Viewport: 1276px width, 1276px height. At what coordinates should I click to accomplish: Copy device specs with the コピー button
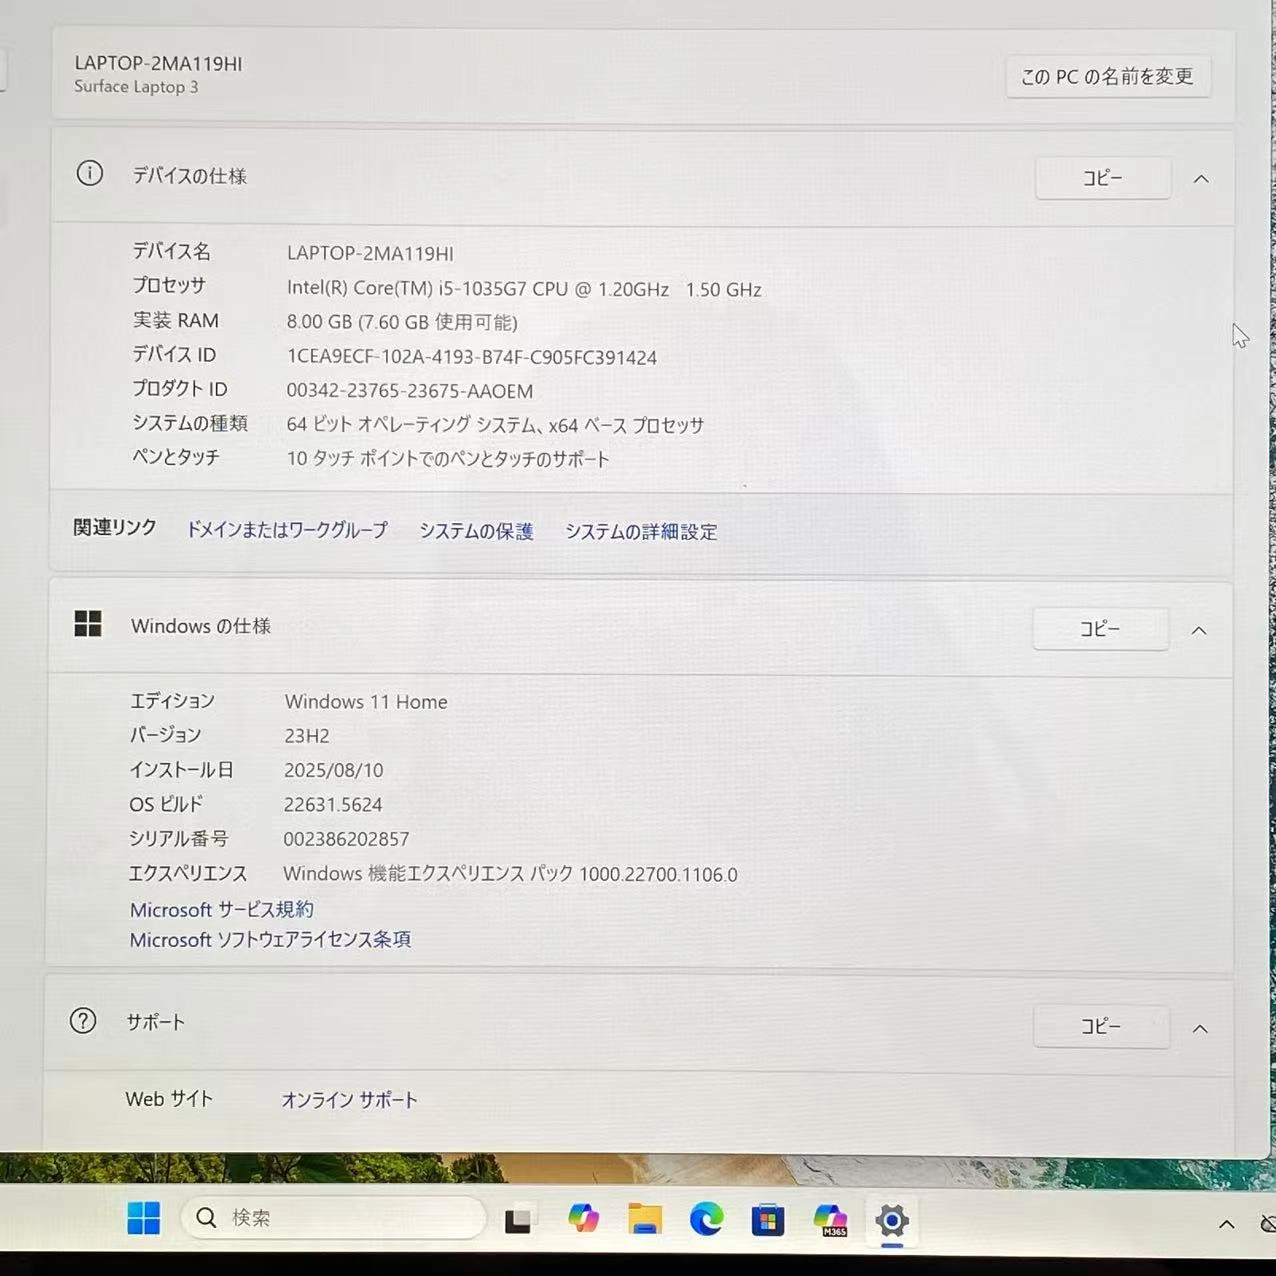[1102, 178]
